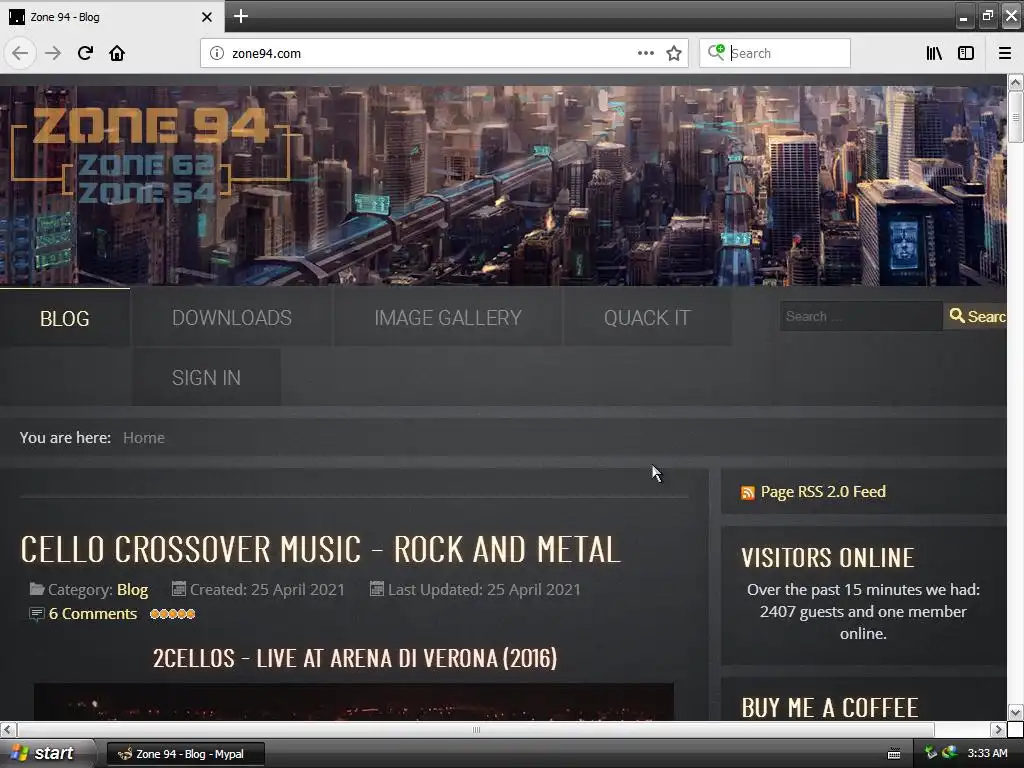The width and height of the screenshot is (1024, 768).
Task: Open the Page RSS 2.0 Feed link
Action: pyautogui.click(x=823, y=492)
